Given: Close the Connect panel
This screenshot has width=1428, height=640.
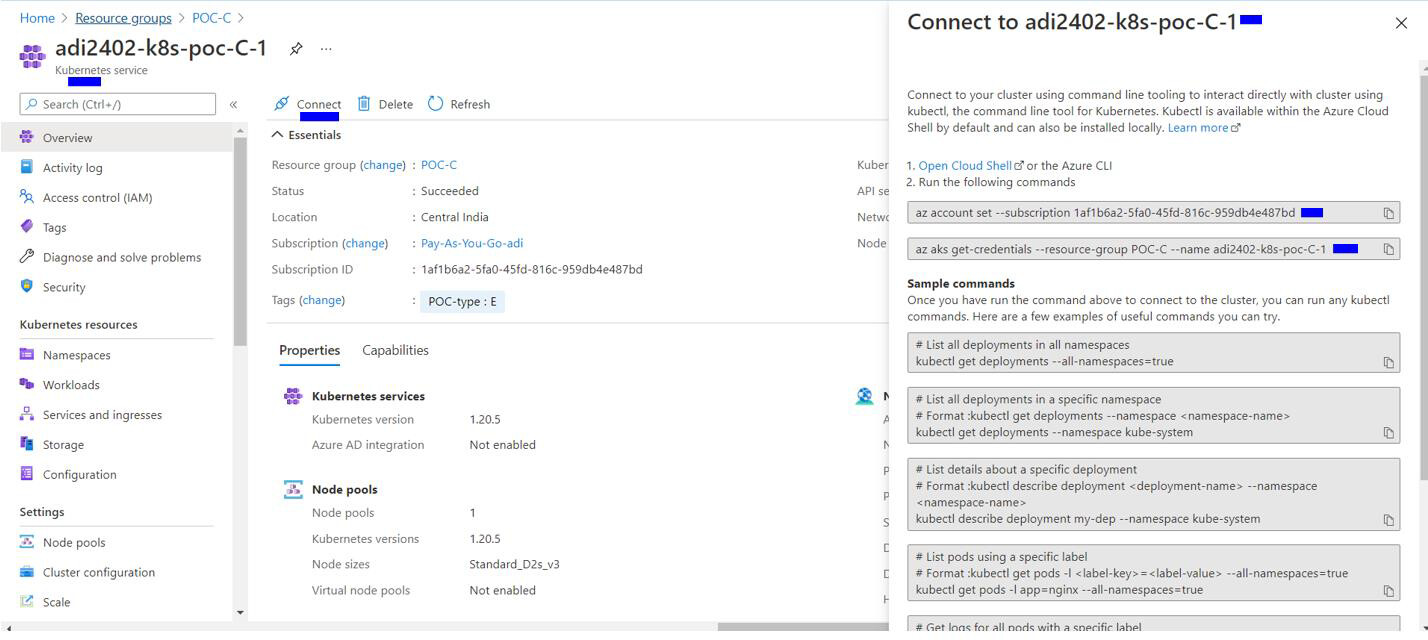Looking at the screenshot, I should tap(1400, 23).
